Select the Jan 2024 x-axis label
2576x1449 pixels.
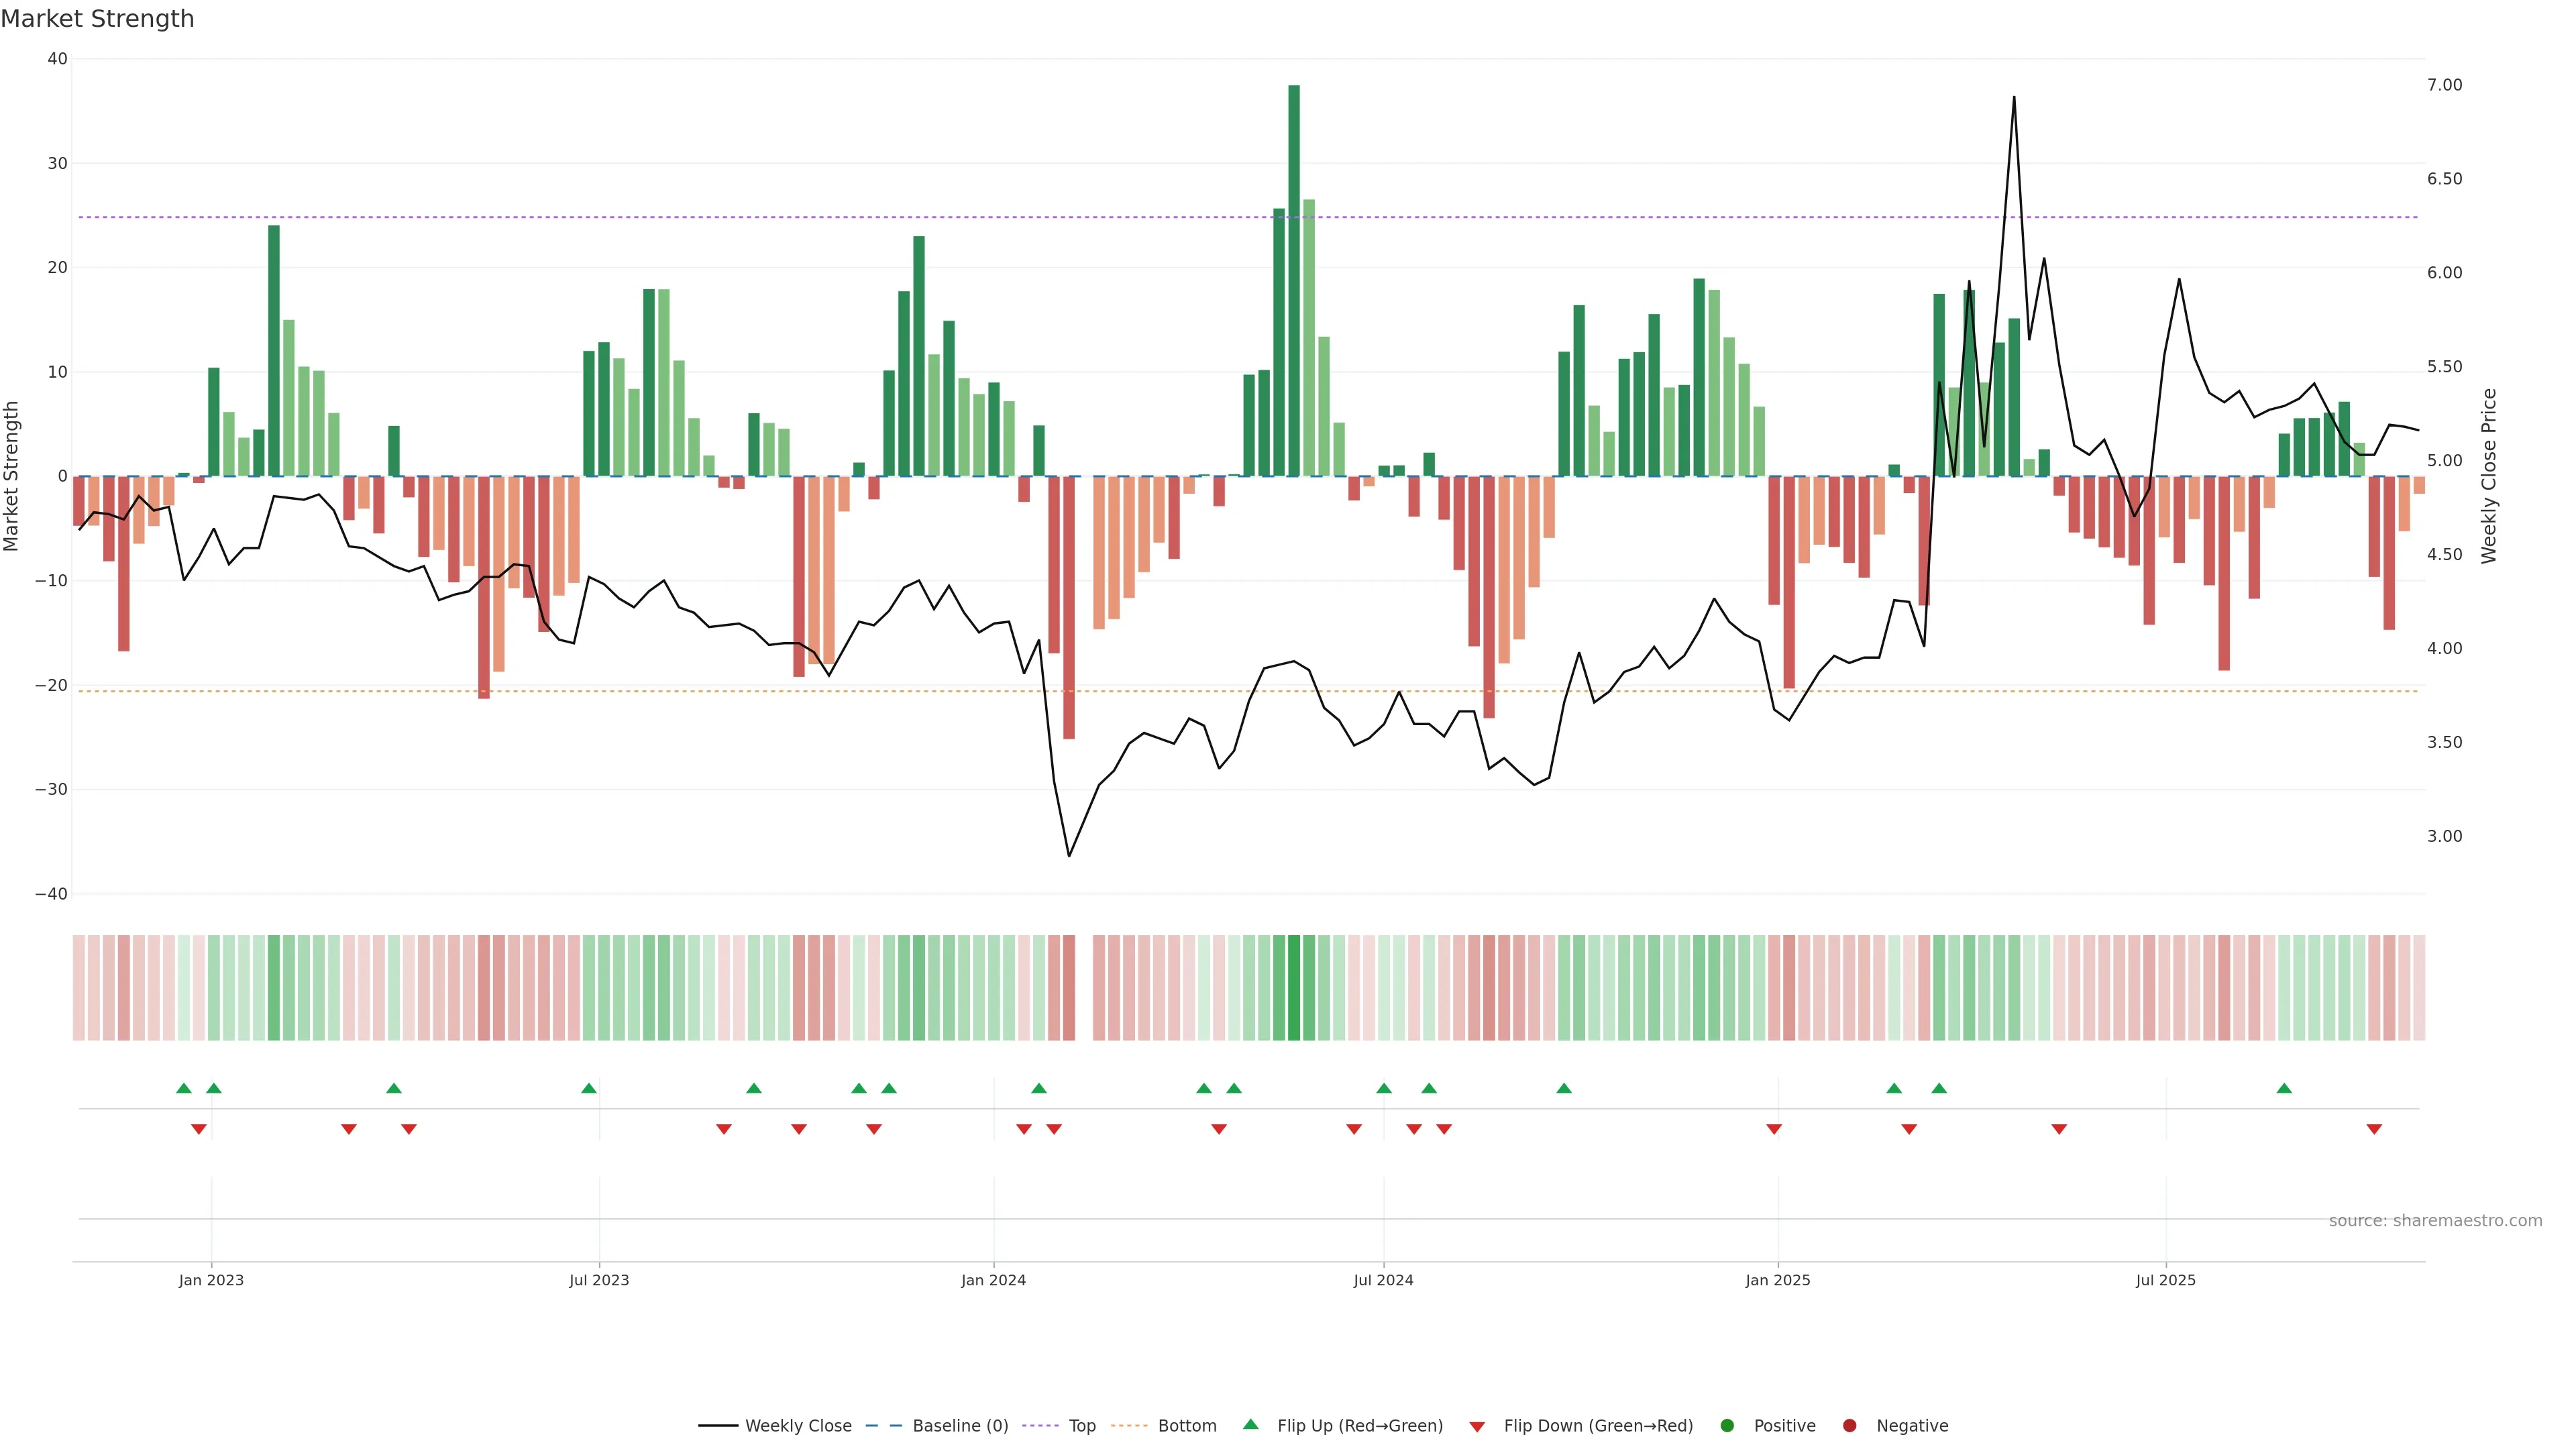point(993,1280)
